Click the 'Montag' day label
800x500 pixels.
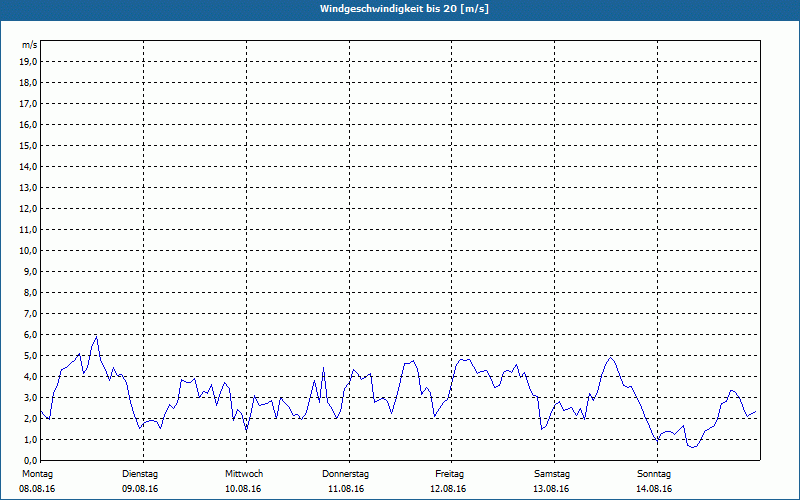point(37,474)
